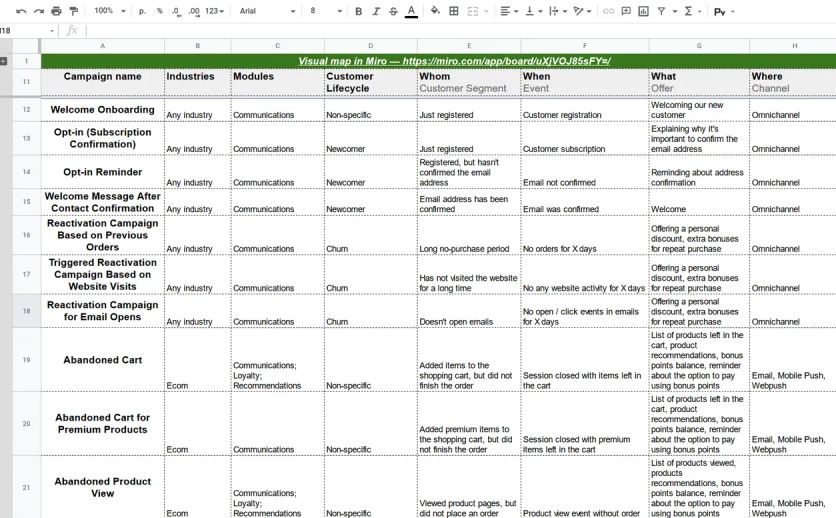The width and height of the screenshot is (836, 518).
Task: Insert a chart
Action: click(x=644, y=11)
